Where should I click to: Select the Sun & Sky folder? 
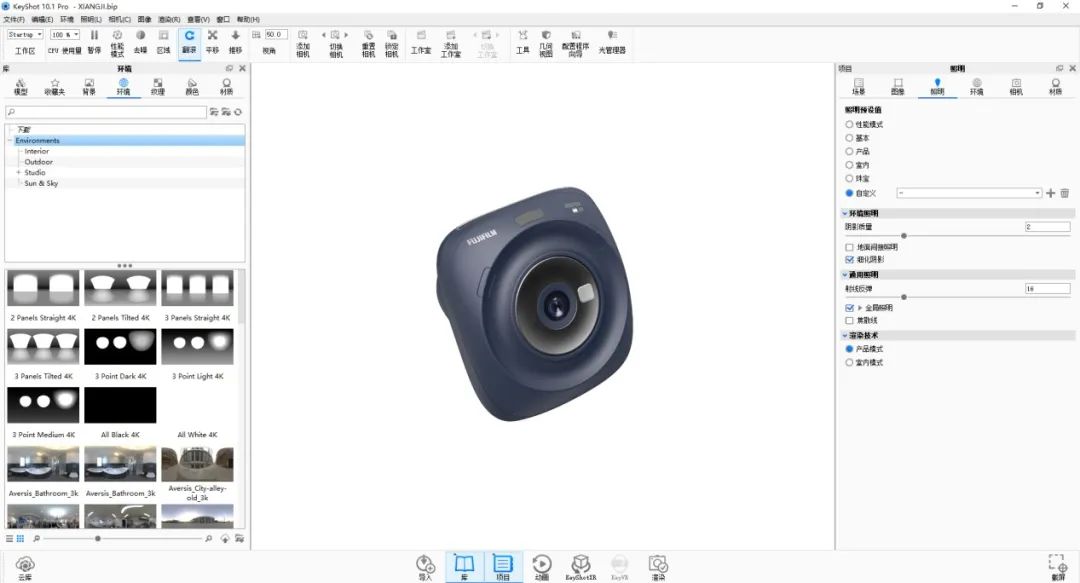(x=41, y=183)
